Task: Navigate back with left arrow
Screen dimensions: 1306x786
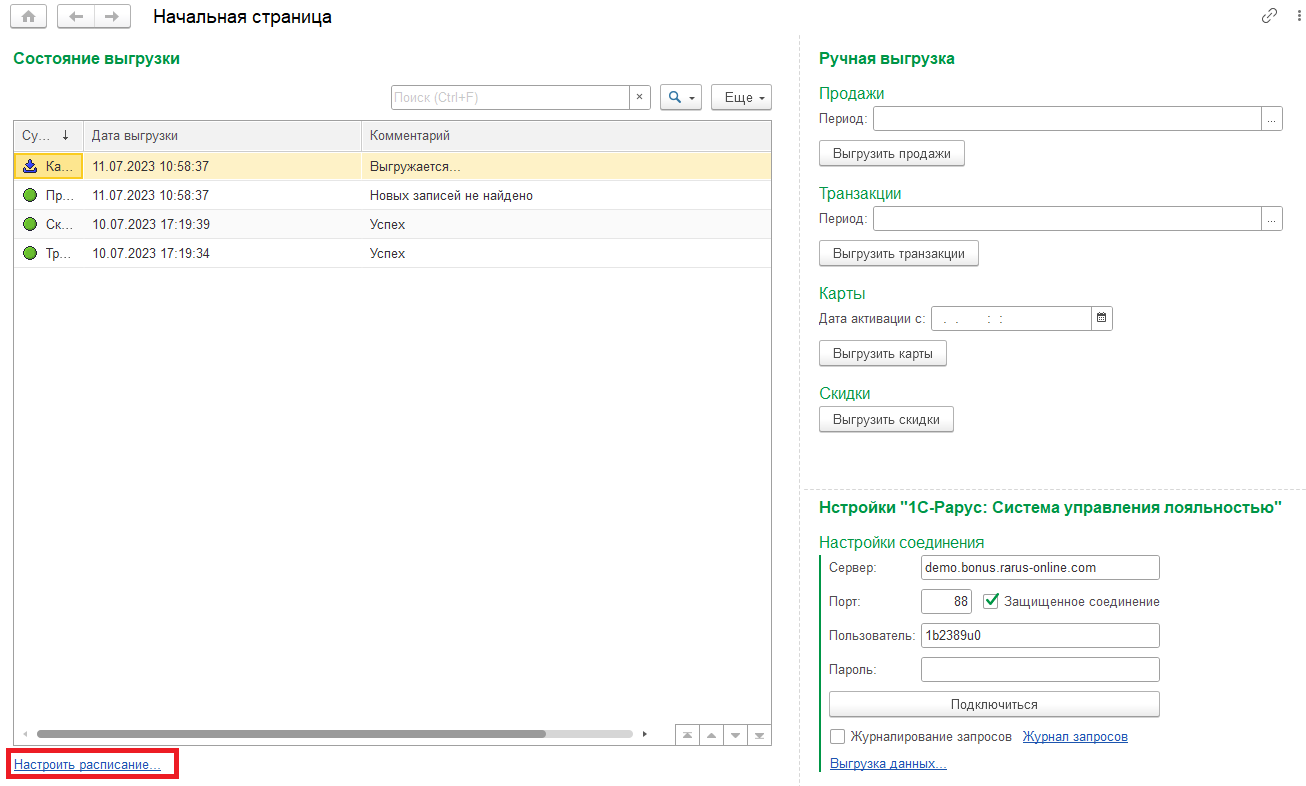Action: [x=76, y=17]
